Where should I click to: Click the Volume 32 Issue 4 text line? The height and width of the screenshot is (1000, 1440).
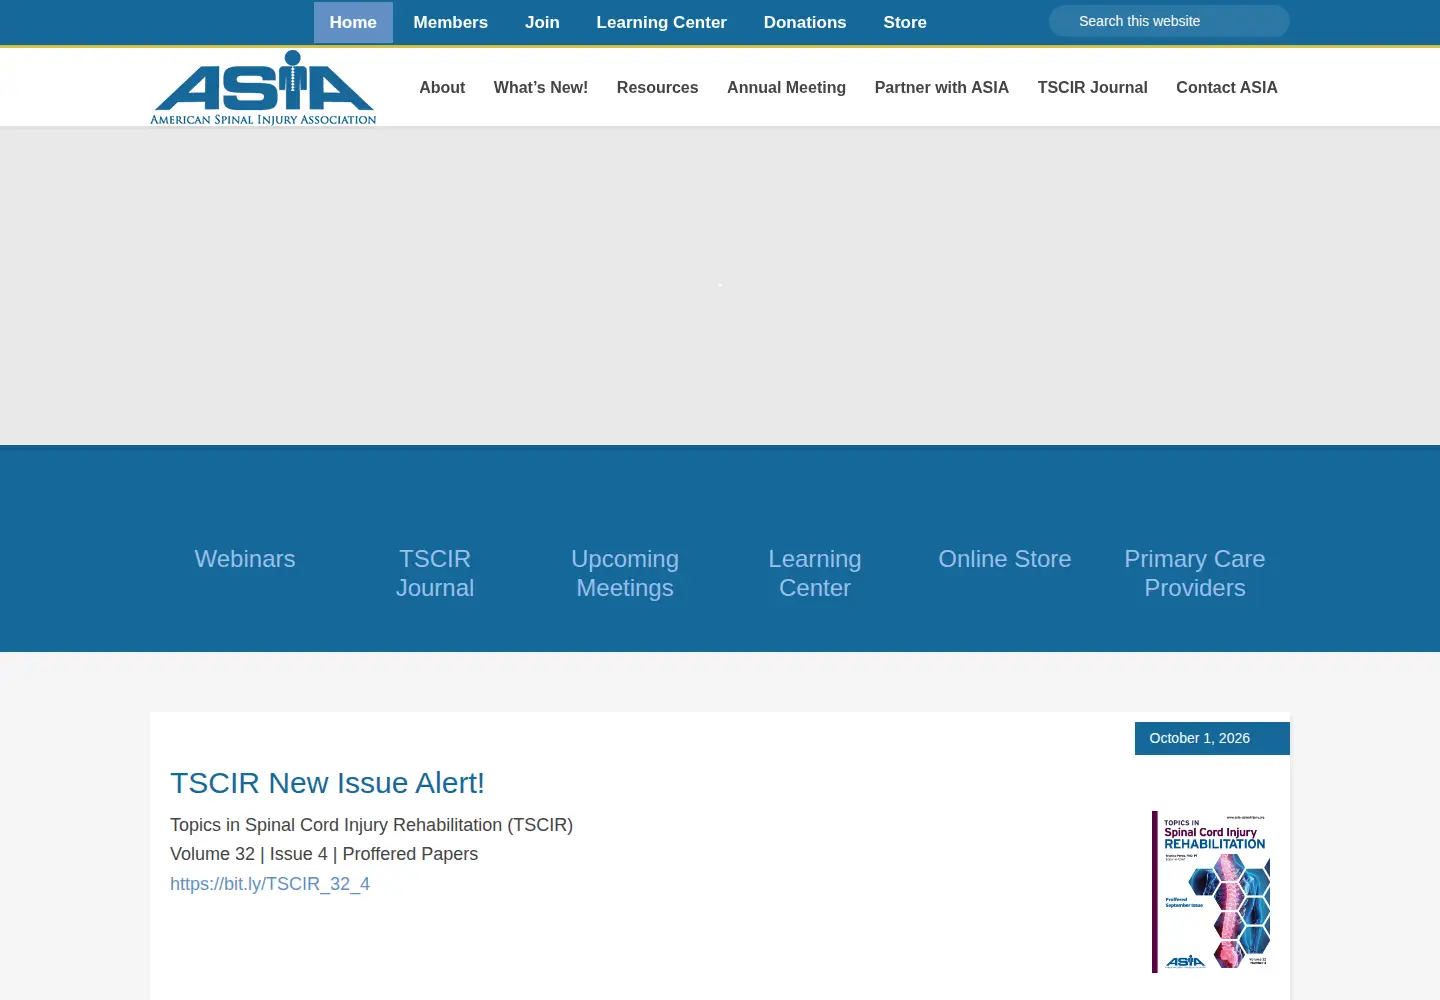pyautogui.click(x=324, y=854)
